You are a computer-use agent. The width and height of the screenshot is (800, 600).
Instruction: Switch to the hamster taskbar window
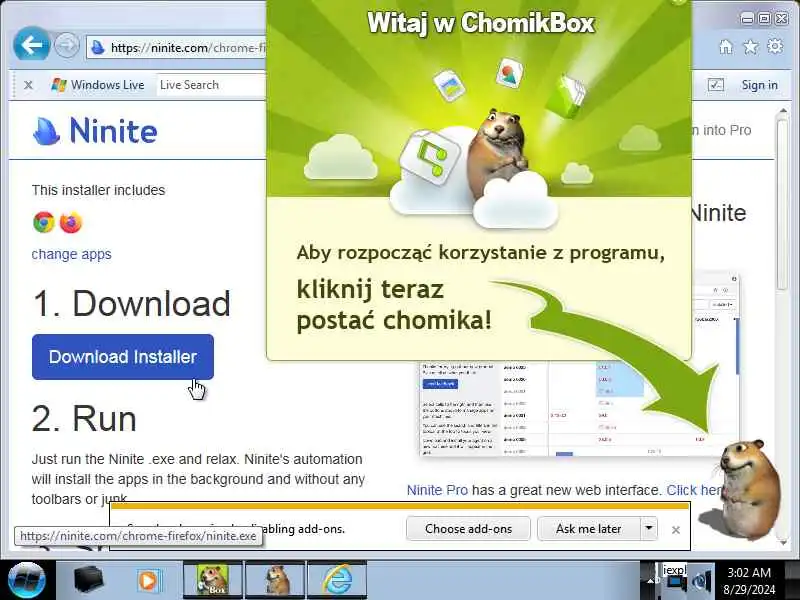[276, 580]
